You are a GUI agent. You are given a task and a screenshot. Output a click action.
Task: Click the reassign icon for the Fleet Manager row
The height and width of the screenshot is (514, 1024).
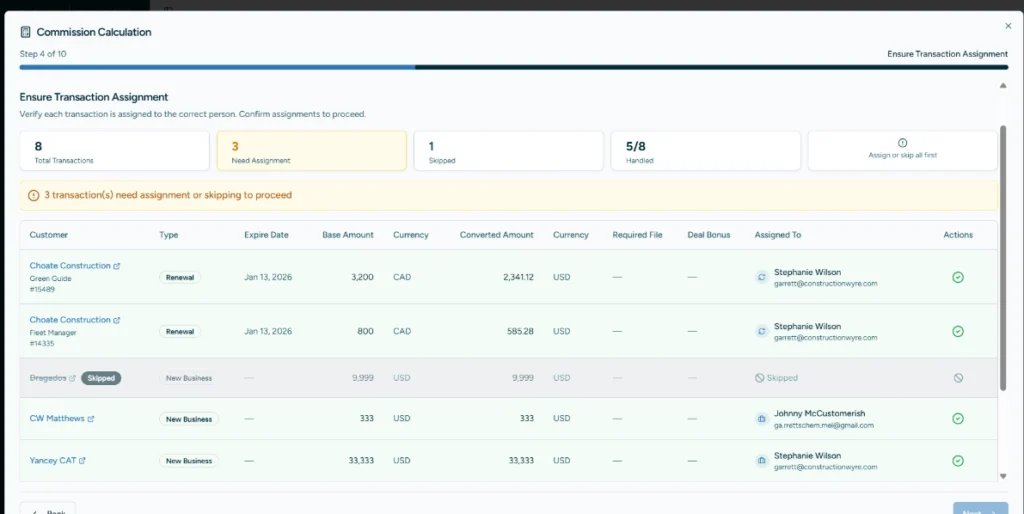tap(761, 331)
